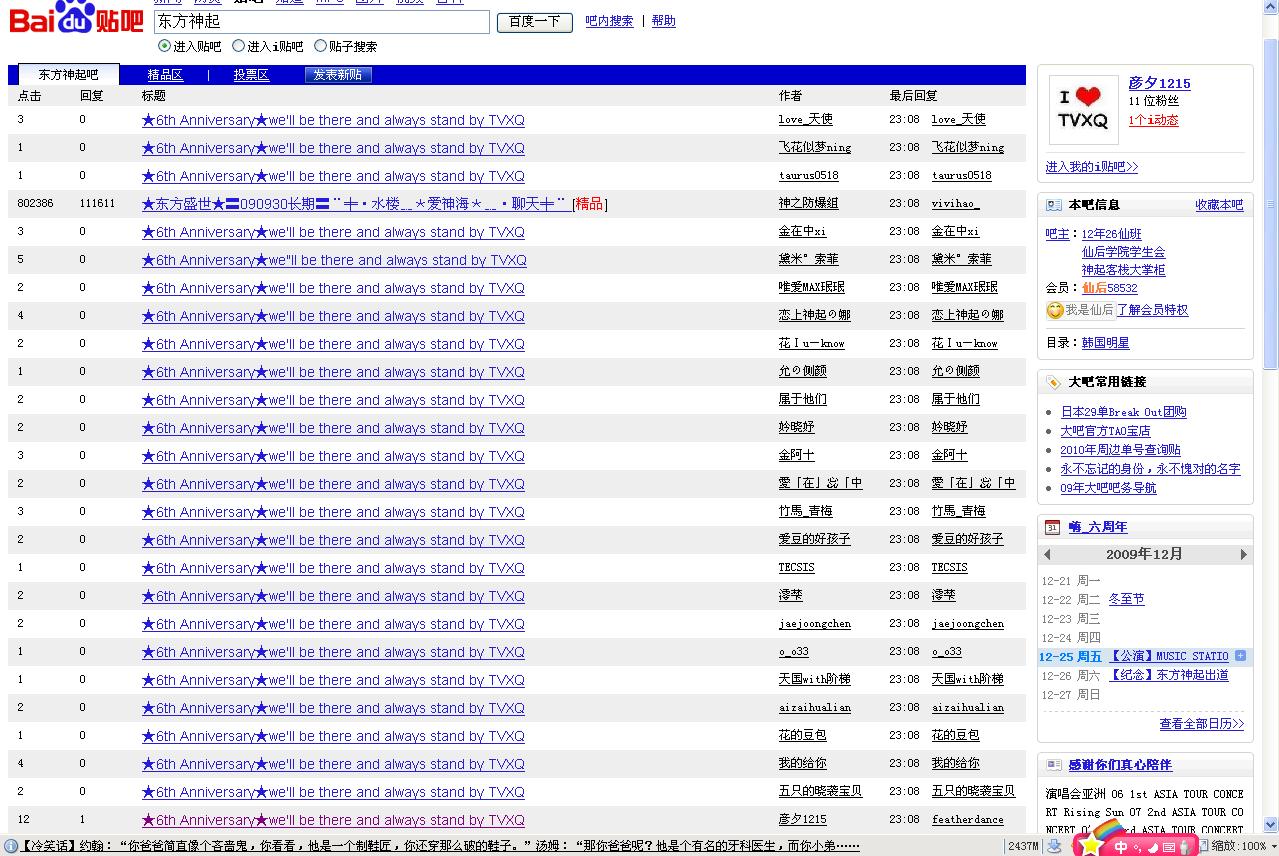Click the info icon beside status bar joke text
This screenshot has height=856, width=1279.
click(11, 846)
